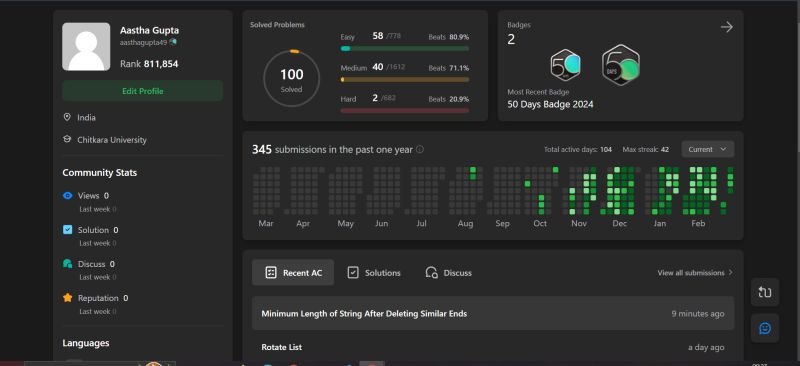Click the Reputation star icon

click(67, 298)
